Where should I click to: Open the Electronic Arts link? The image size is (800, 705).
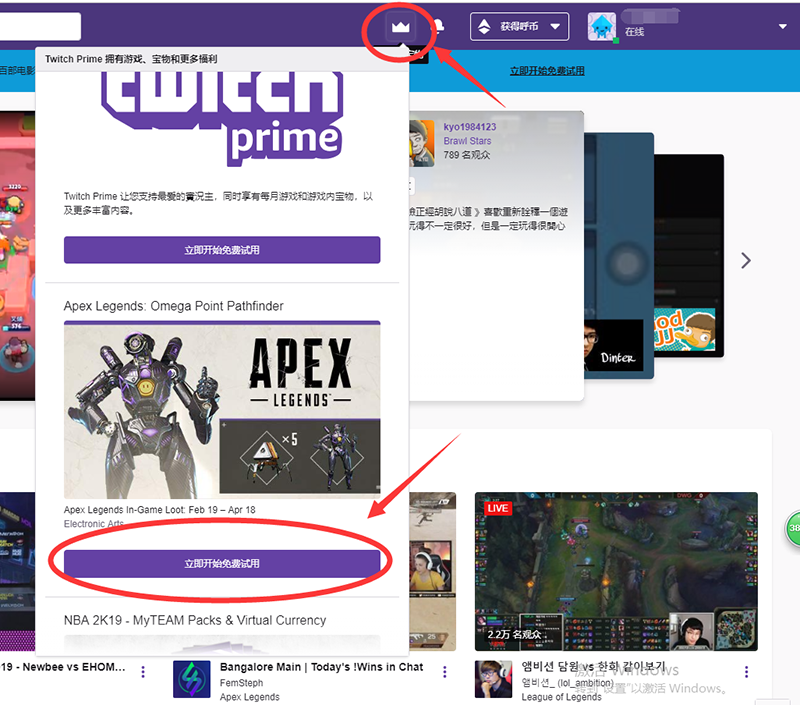(x=93, y=523)
